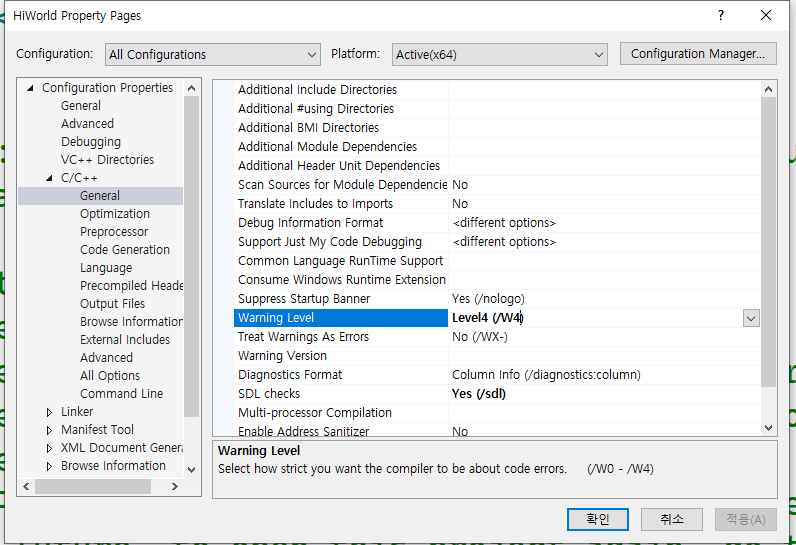The image size is (796, 545).
Task: Select General under Configuration Properties
Action: [x=81, y=106]
